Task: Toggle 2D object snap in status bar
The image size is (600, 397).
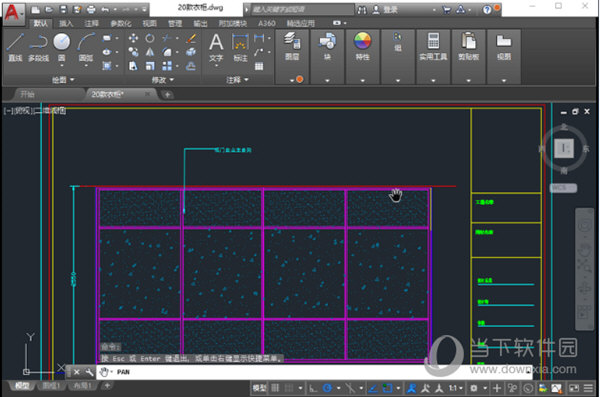Action: click(x=387, y=388)
